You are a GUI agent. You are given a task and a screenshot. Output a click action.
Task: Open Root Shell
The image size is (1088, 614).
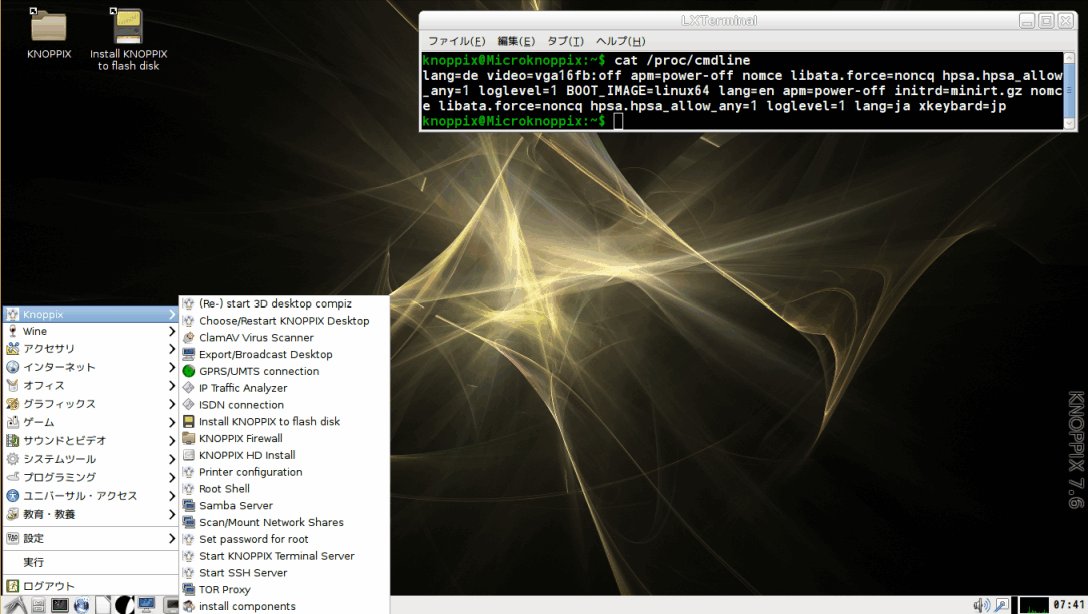284,488
